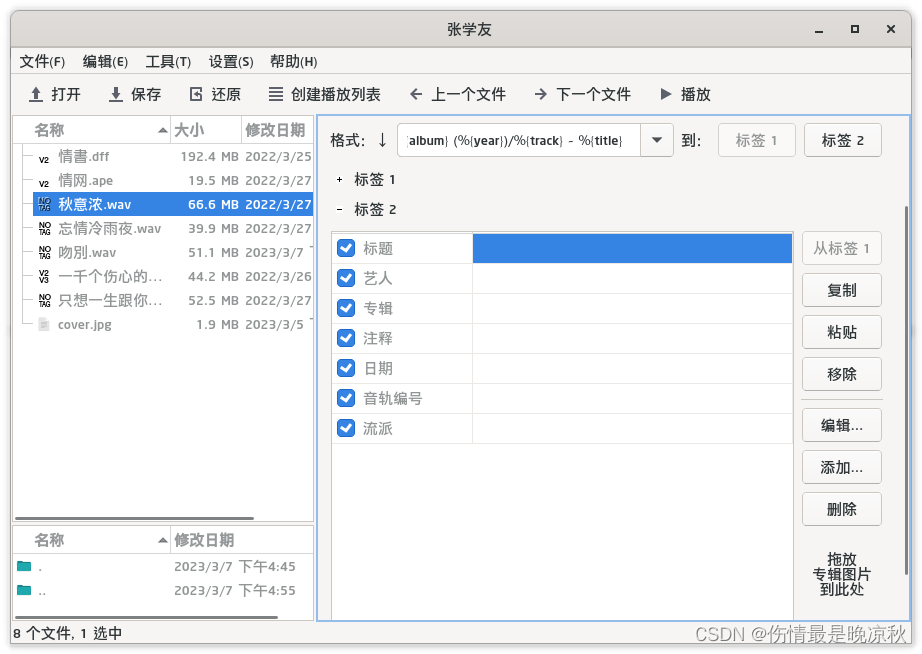The image size is (922, 654).
Task: Uncheck the 专辑 (album) checkbox
Action: coord(346,308)
